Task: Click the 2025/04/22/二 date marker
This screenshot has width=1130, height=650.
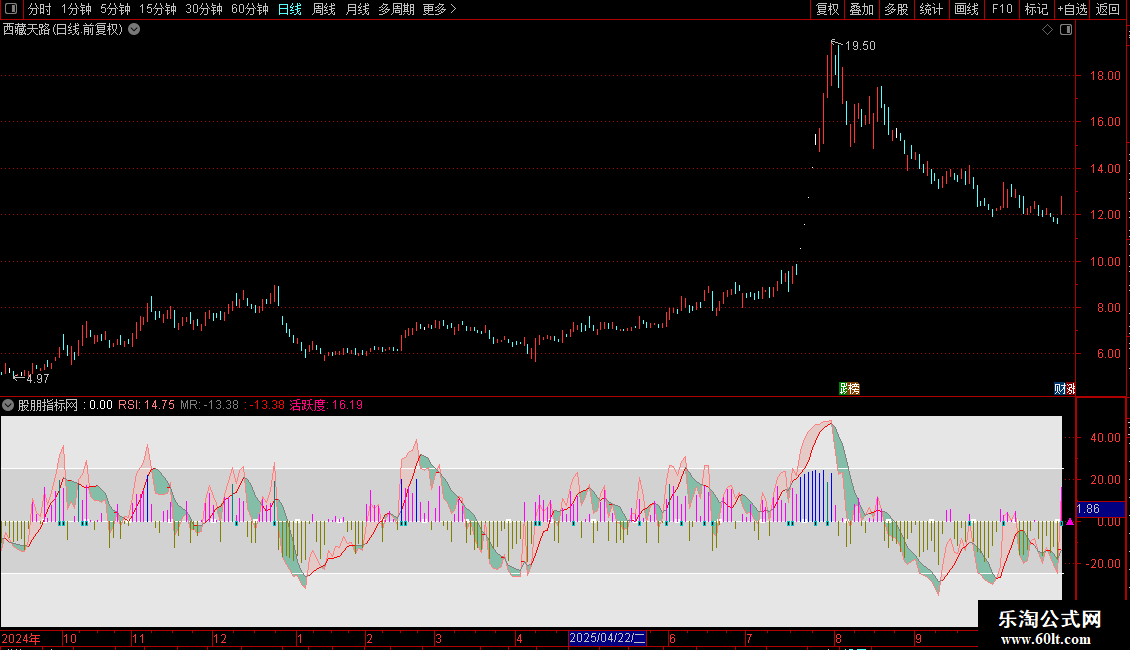Action: [x=607, y=638]
